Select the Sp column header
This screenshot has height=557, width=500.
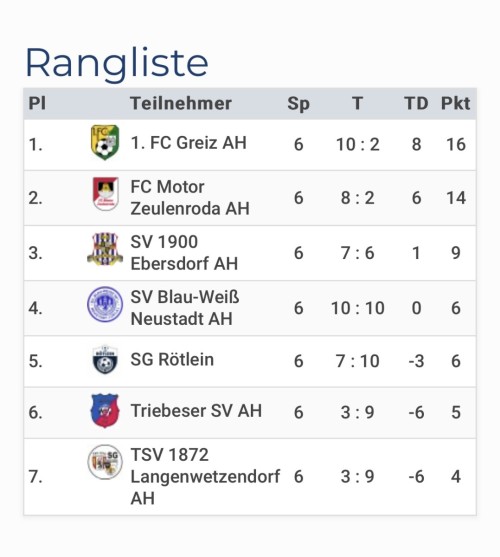click(298, 104)
